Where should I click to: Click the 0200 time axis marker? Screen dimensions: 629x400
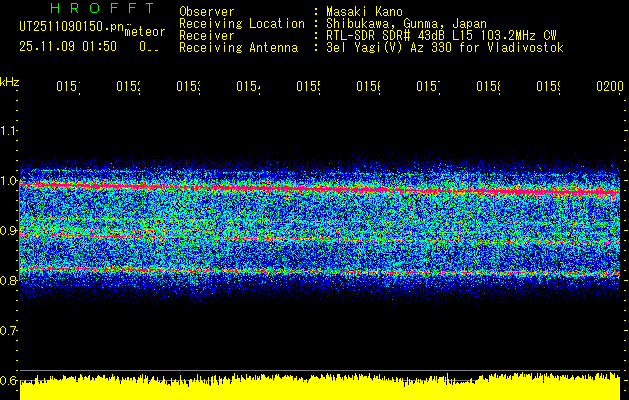[x=610, y=87]
